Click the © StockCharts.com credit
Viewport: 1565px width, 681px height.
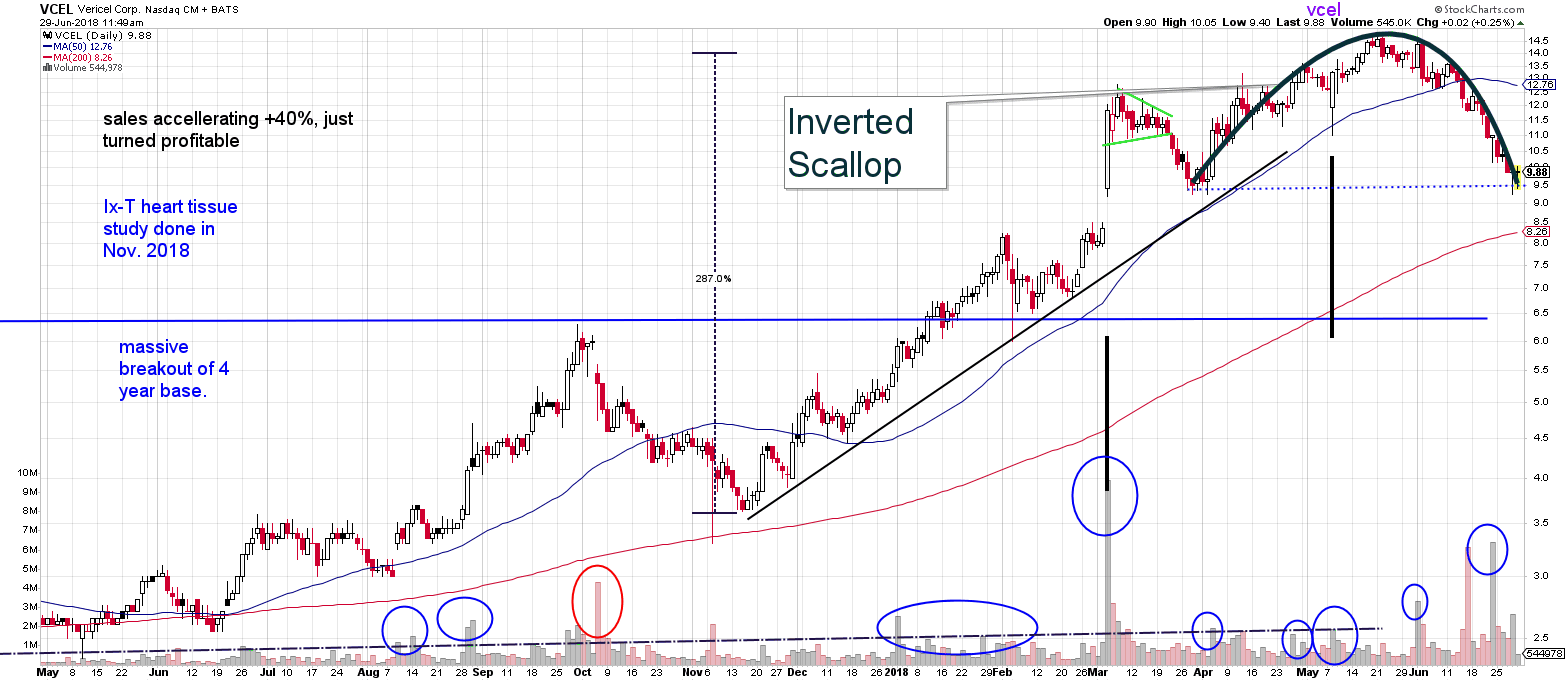(1479, 8)
